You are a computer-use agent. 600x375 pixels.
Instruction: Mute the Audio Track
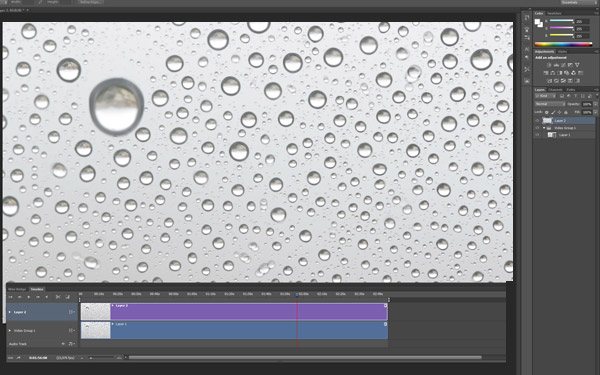[63, 344]
